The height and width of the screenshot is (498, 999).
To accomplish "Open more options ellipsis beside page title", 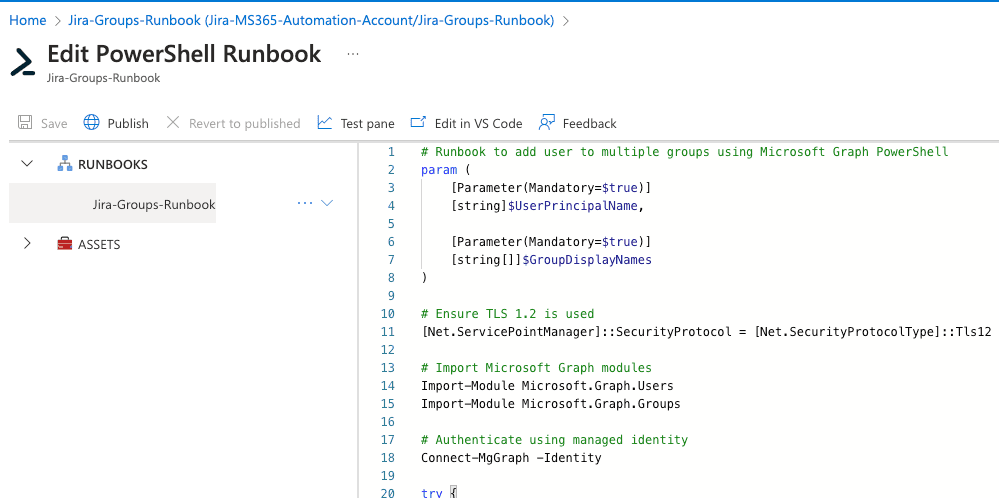I will [x=353, y=55].
